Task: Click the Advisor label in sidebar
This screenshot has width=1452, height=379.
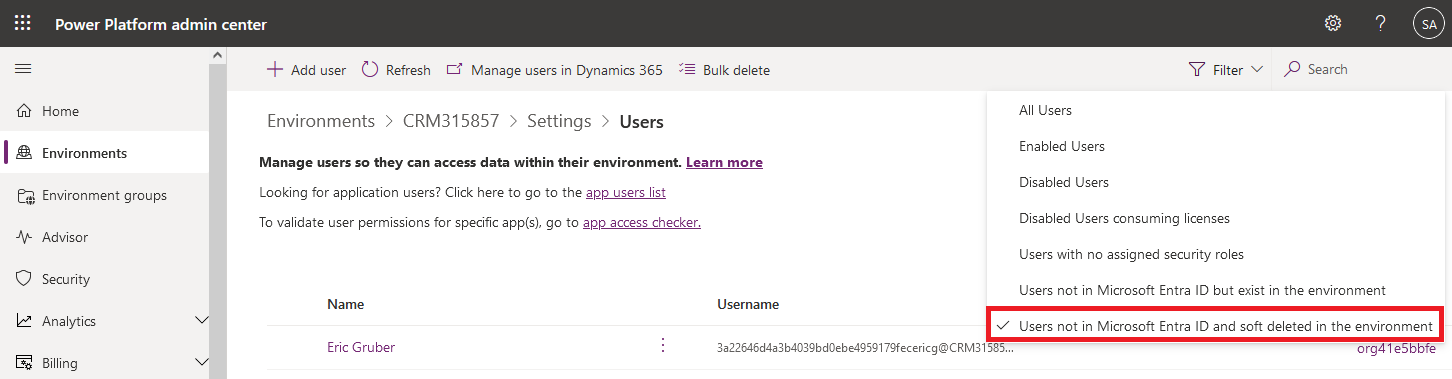Action: pos(65,237)
